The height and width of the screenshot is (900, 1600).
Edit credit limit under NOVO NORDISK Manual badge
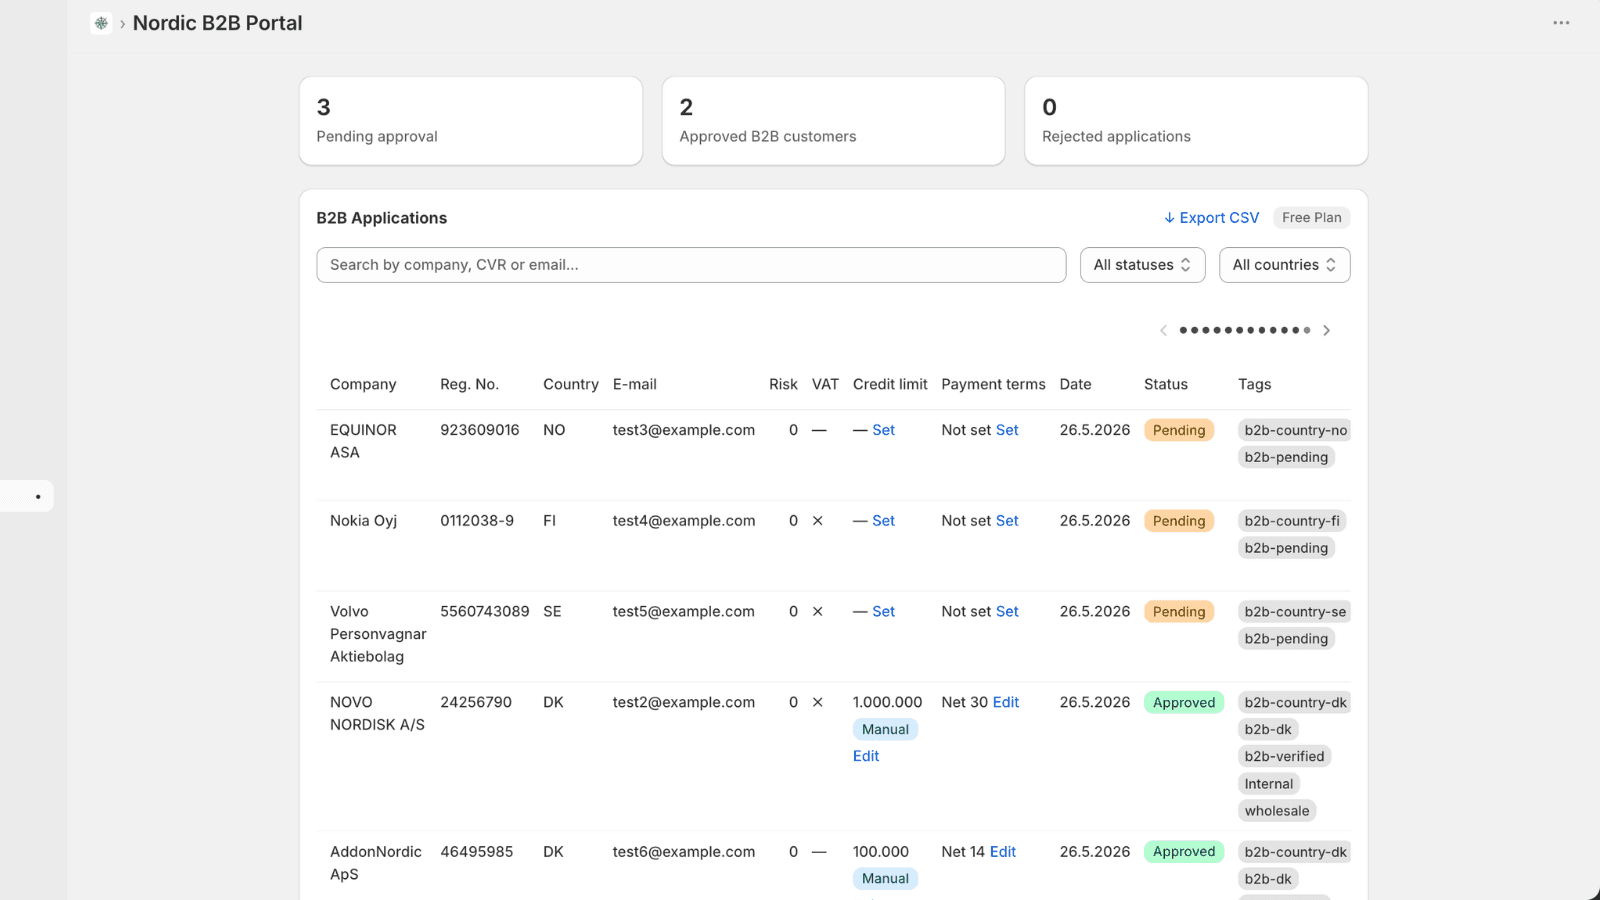coord(866,756)
